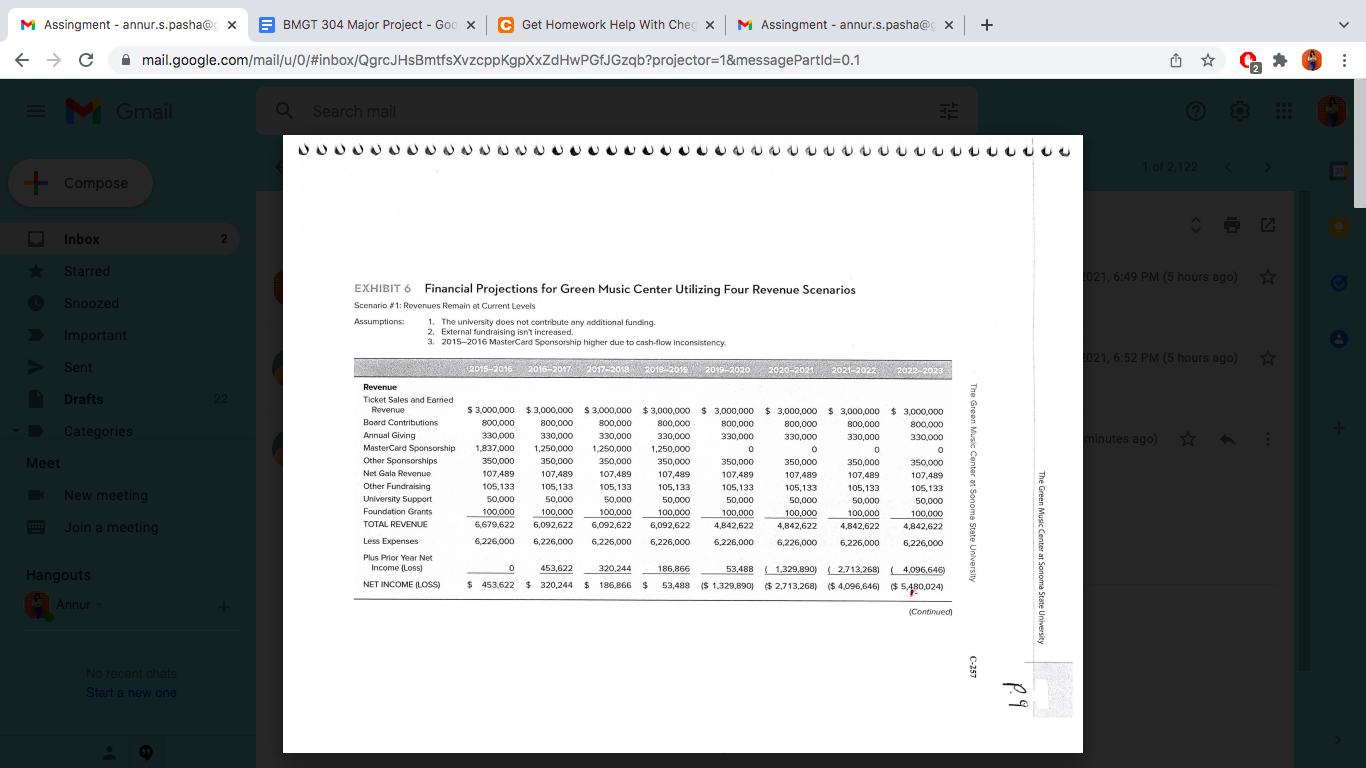
Task: Click the Help question mark icon
Action: click(1195, 111)
